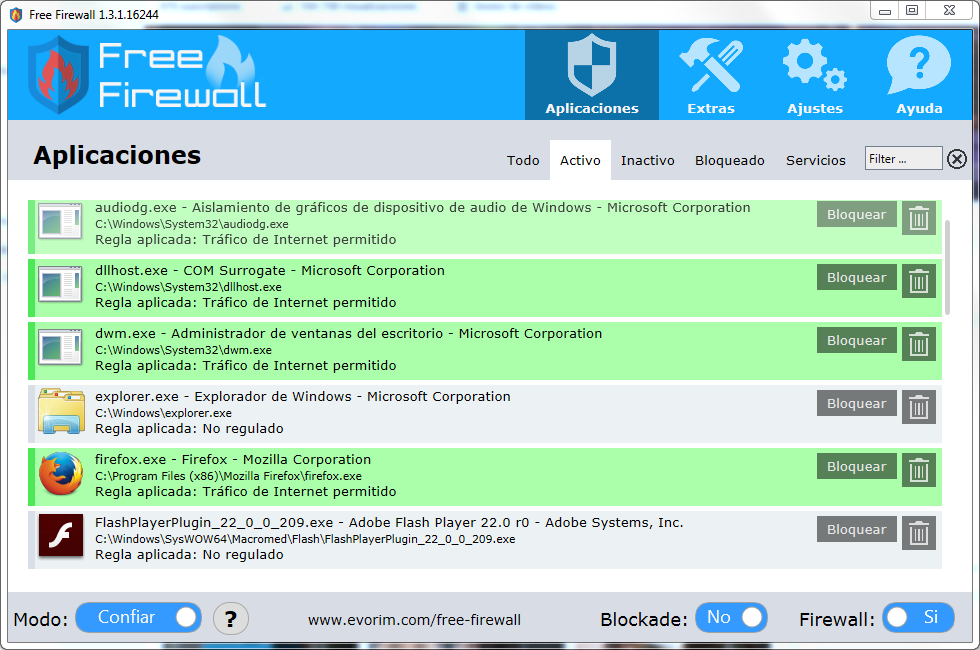This screenshot has width=980, height=650.
Task: Click path C:\Windows\explorer.exe
Action: 163,413
